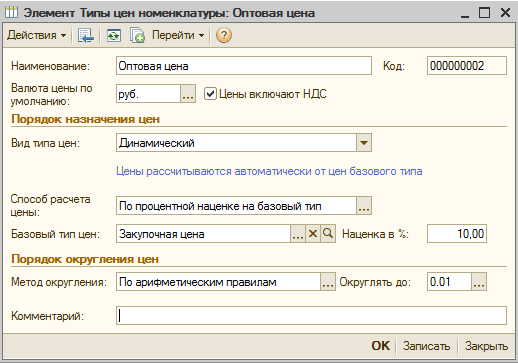Expand the Вид типа цен dropdown
This screenshot has height=363, width=518.
click(x=364, y=143)
